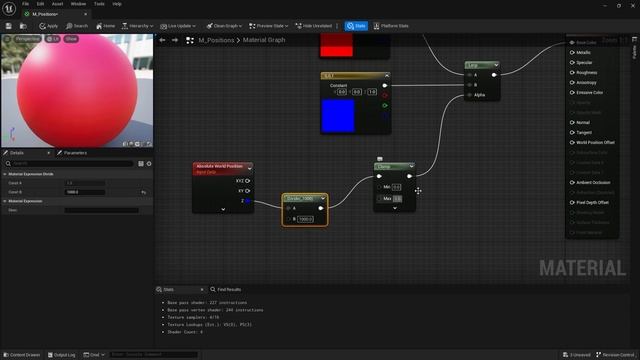Screen dimensions: 640x360
Task: Click the Divide node output pin
Action: 321,208
